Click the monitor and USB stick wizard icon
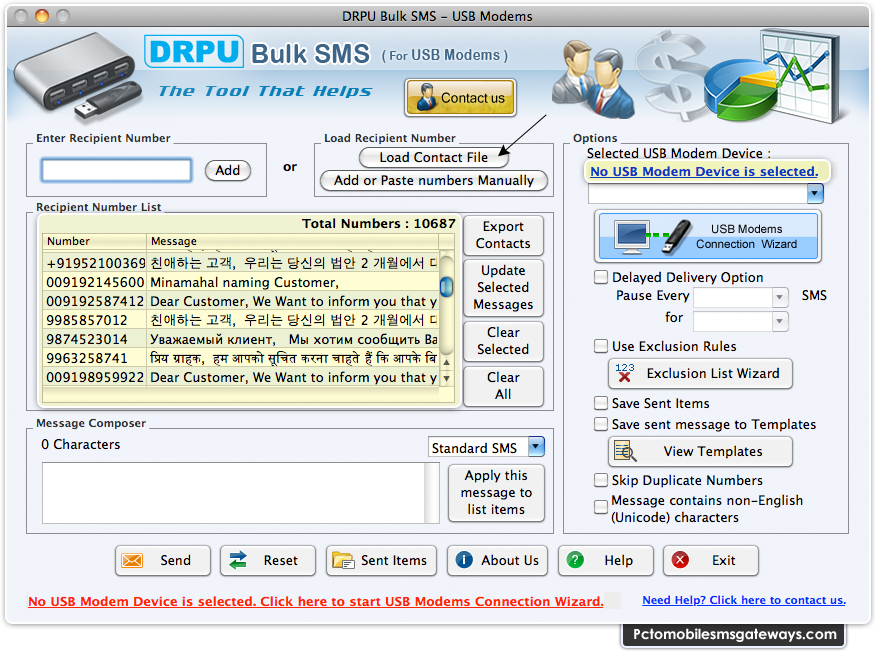 click(653, 236)
